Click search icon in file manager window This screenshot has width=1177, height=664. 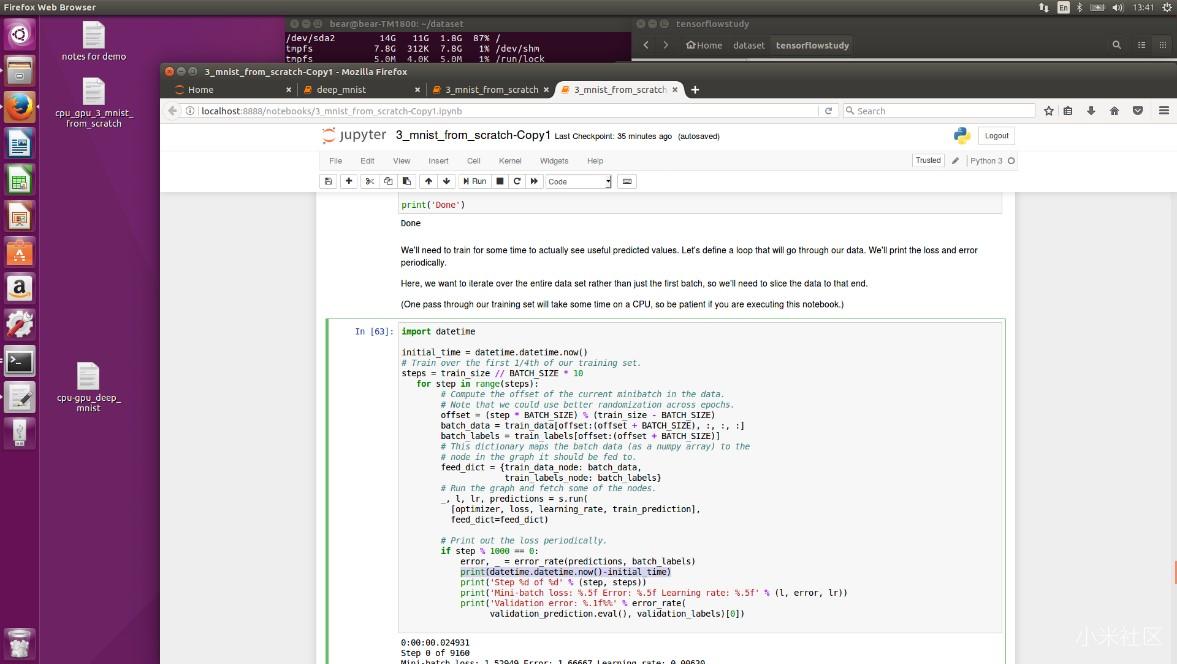click(1116, 45)
